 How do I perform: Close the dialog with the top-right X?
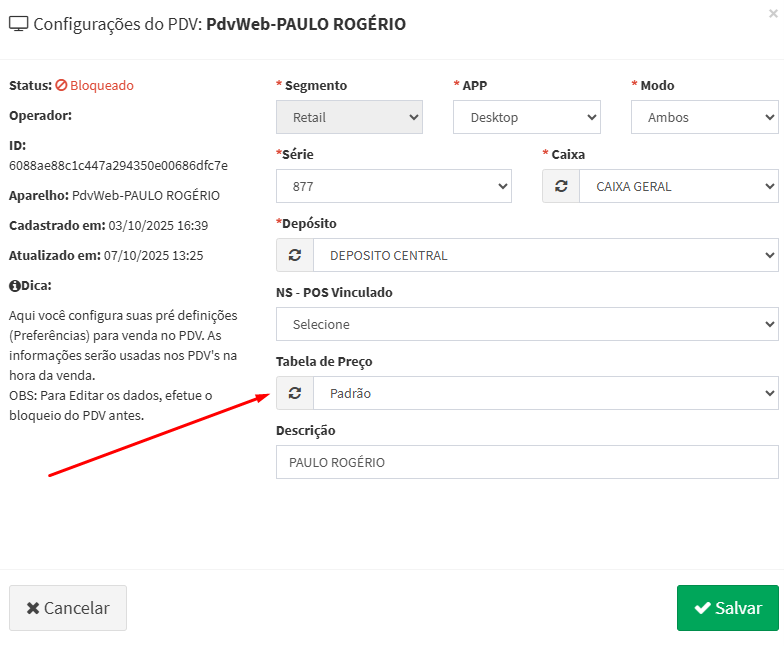(772, 13)
